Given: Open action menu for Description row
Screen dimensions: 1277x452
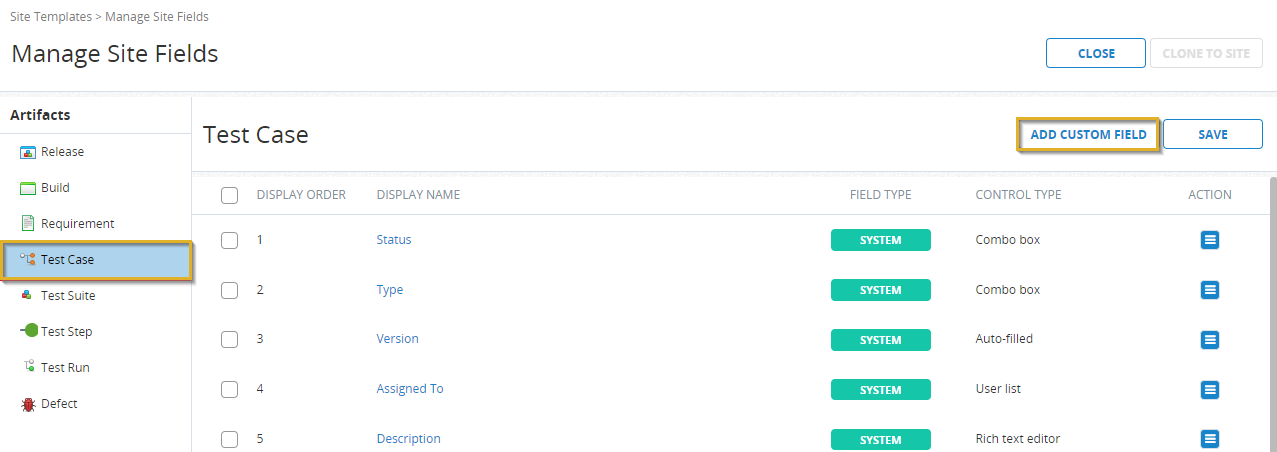Looking at the screenshot, I should 1209,438.
